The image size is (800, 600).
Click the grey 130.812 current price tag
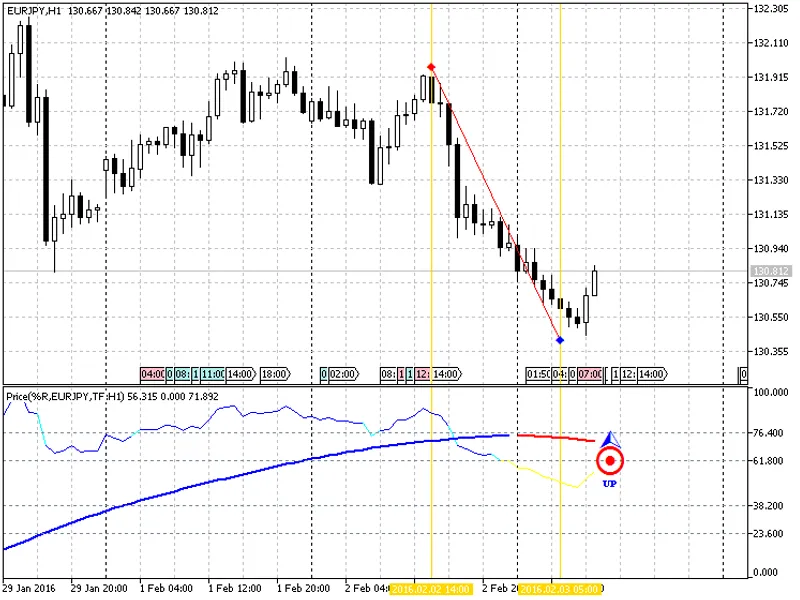pyautogui.click(x=771, y=271)
